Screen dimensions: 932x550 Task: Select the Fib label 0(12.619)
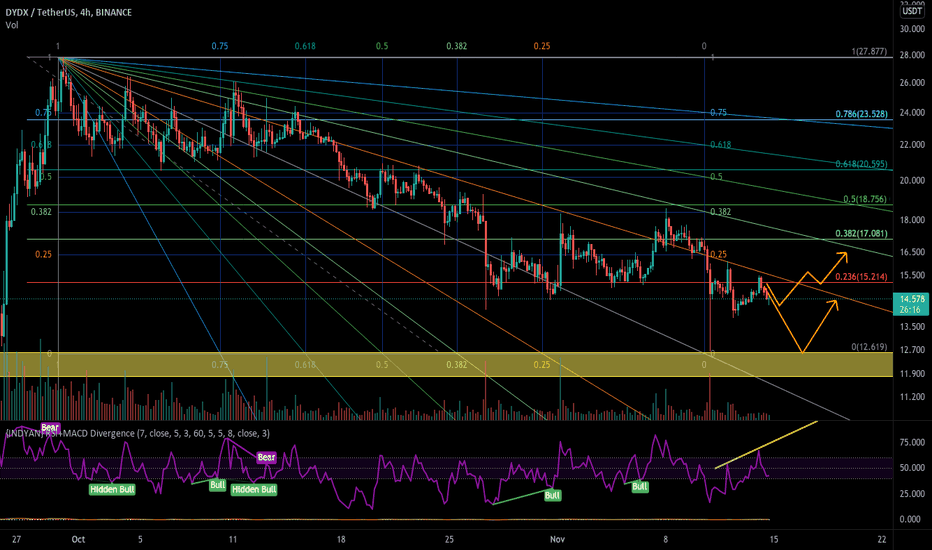[869, 347]
